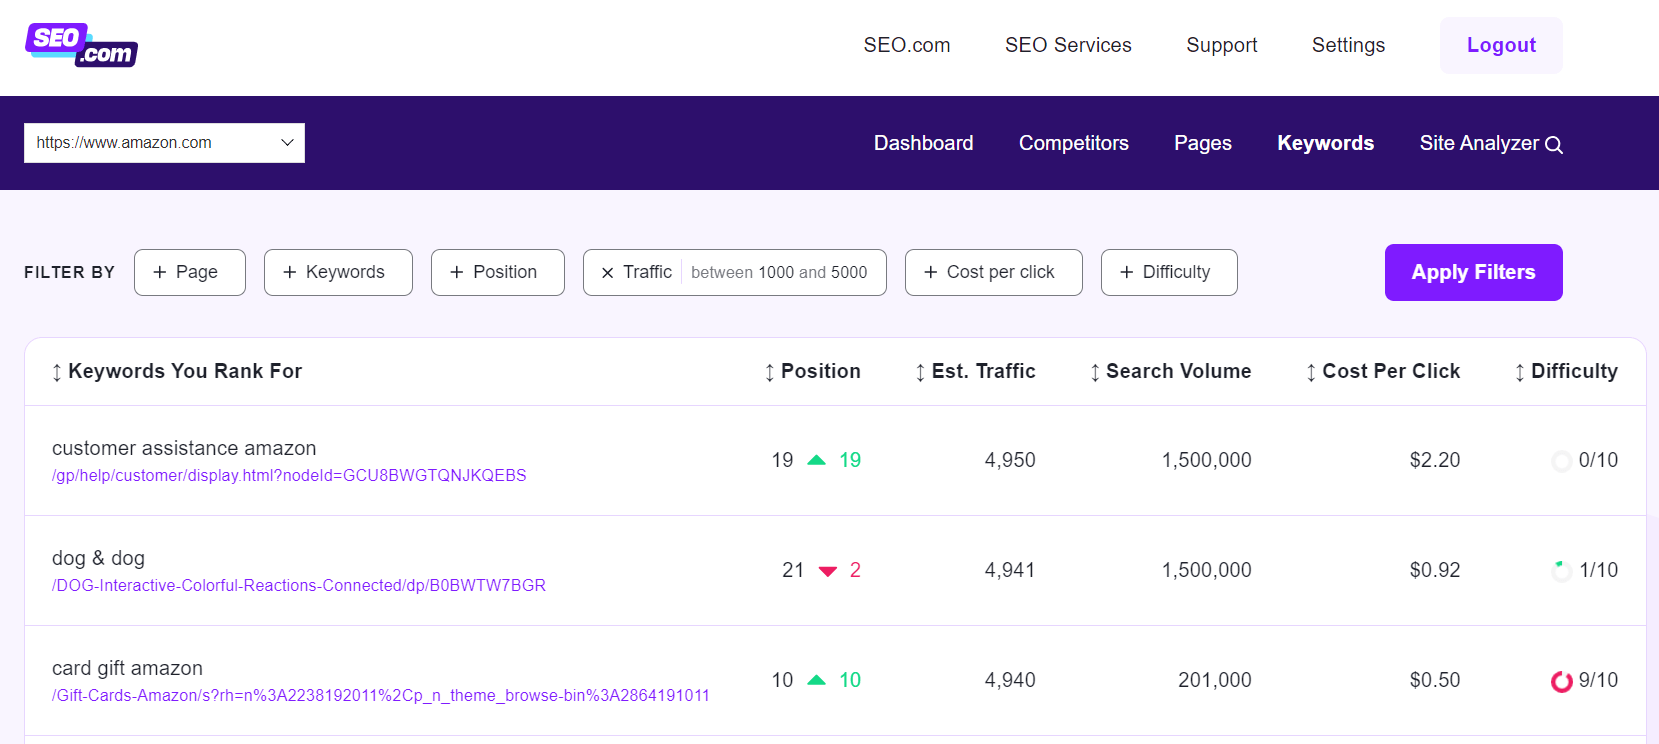The height and width of the screenshot is (744, 1659).
Task: Click the plus icon on Keywords filter
Action: [x=290, y=272]
